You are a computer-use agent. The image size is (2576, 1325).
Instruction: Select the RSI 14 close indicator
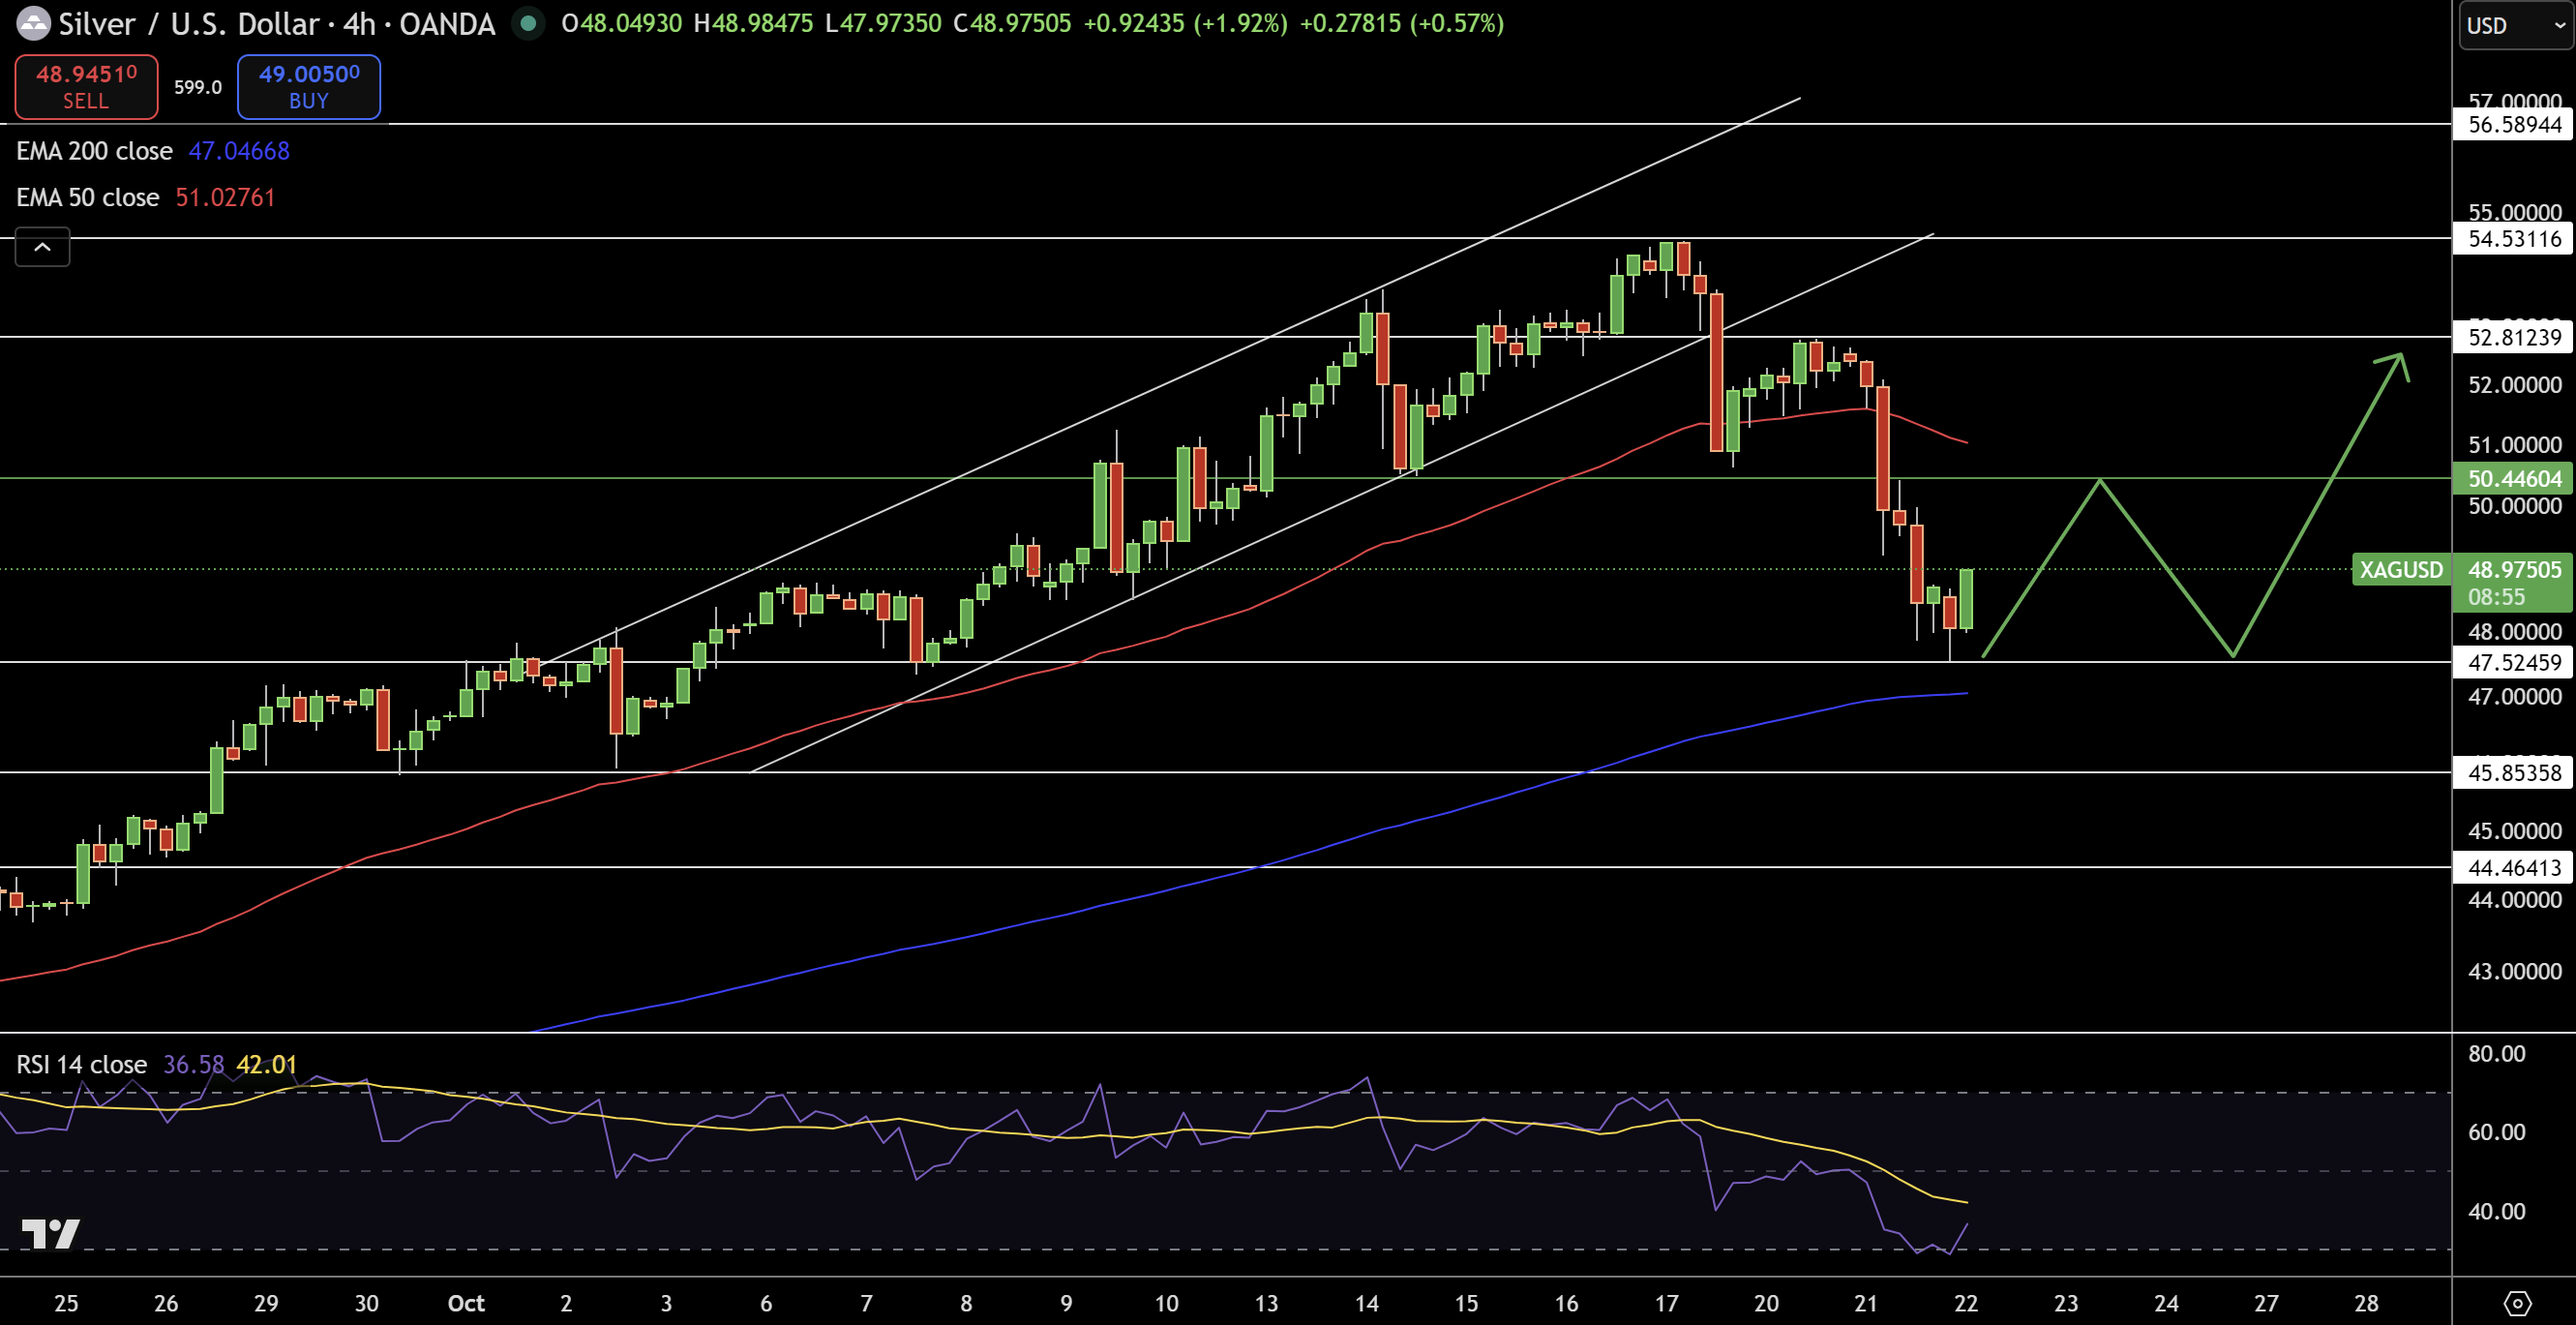click(82, 1064)
